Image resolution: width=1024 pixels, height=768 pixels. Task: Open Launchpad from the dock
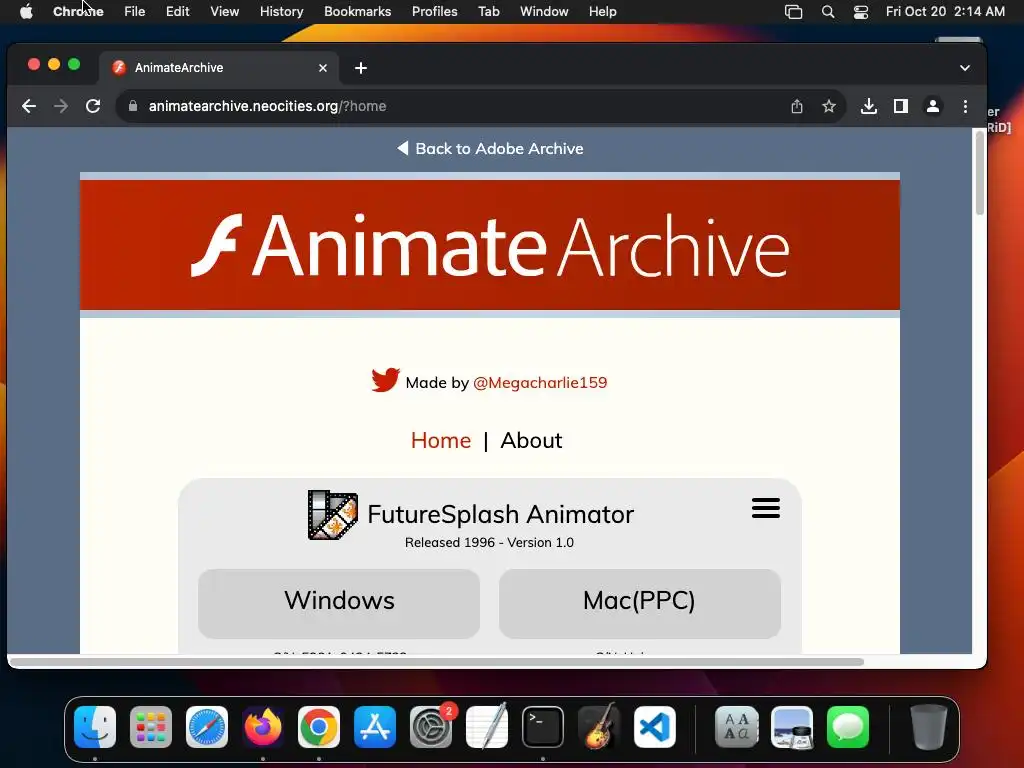point(151,727)
